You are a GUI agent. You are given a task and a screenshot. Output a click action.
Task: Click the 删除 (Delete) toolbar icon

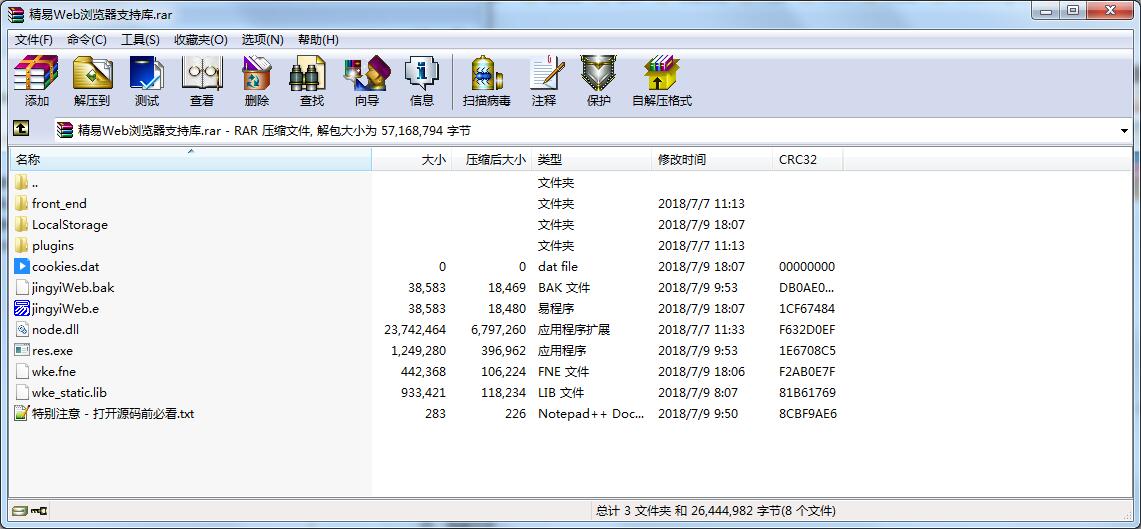257,73
